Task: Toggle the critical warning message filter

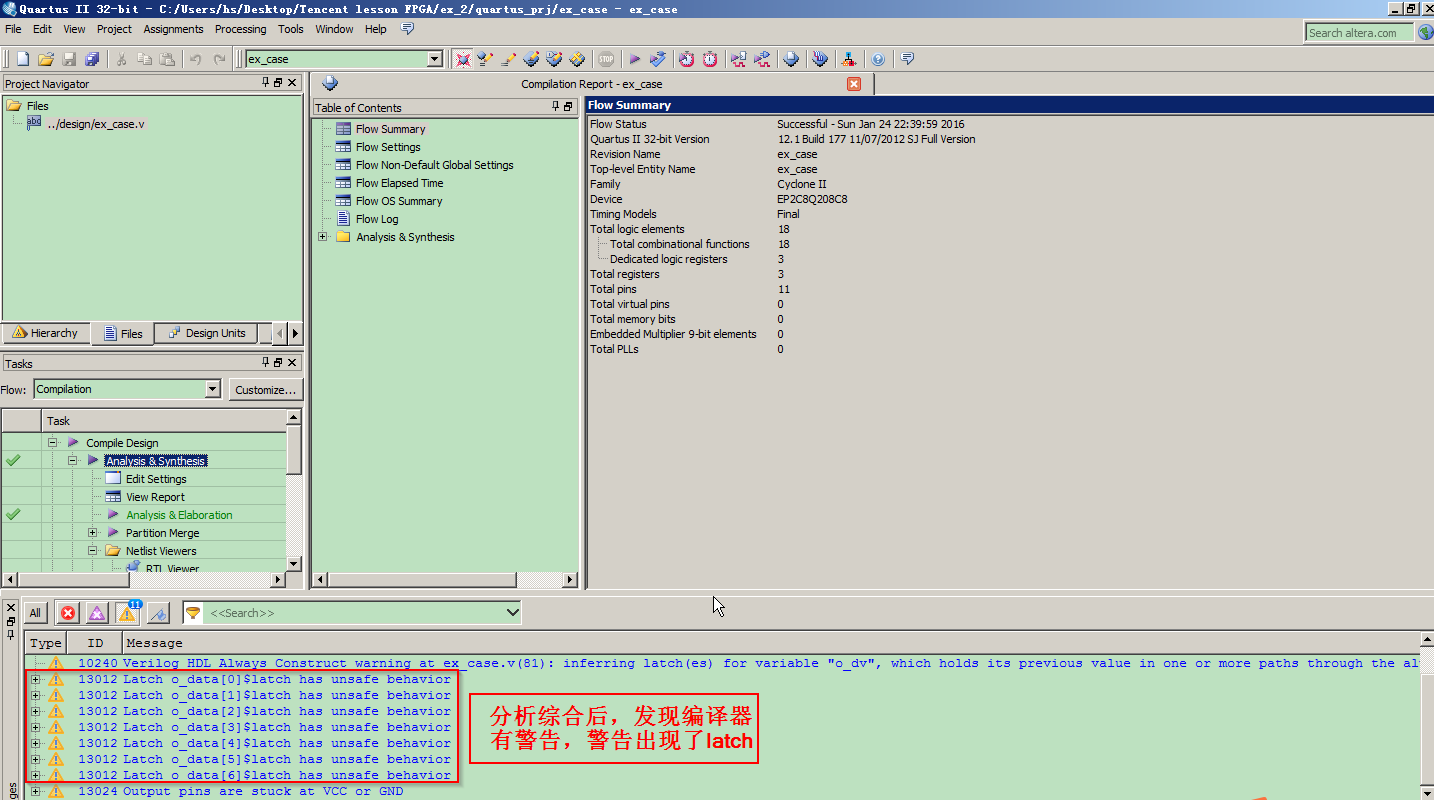Action: pos(97,613)
